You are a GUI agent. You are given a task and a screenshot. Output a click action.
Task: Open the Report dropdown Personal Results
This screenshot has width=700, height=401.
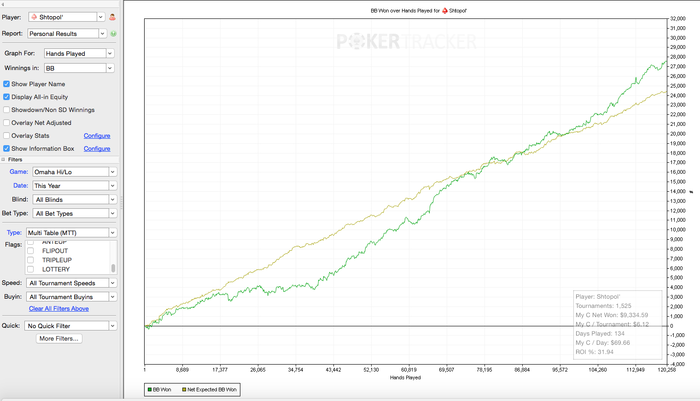tap(67, 33)
